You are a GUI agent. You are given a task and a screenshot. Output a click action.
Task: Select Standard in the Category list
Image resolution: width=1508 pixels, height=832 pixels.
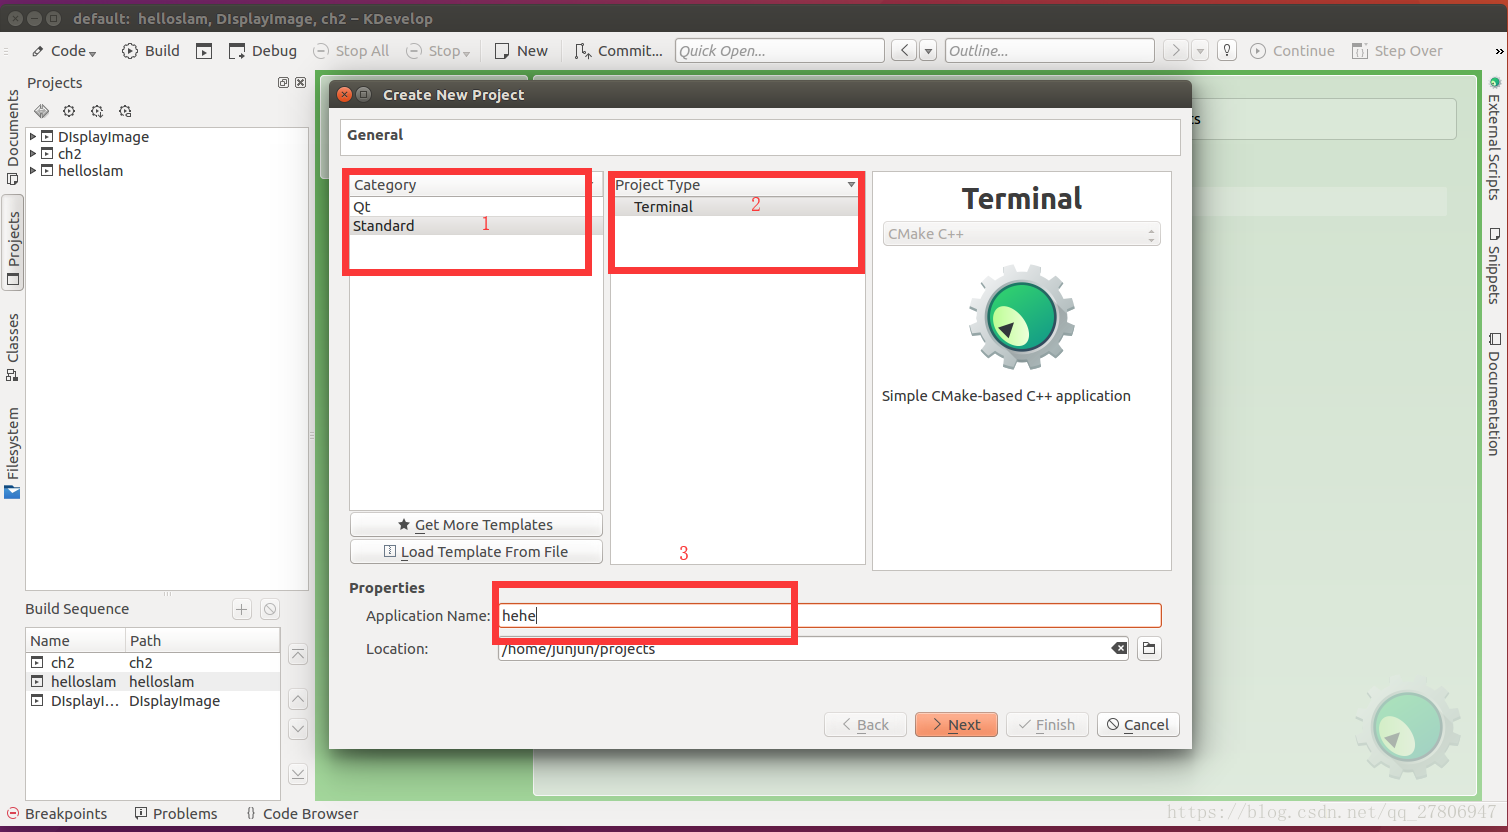[476, 226]
